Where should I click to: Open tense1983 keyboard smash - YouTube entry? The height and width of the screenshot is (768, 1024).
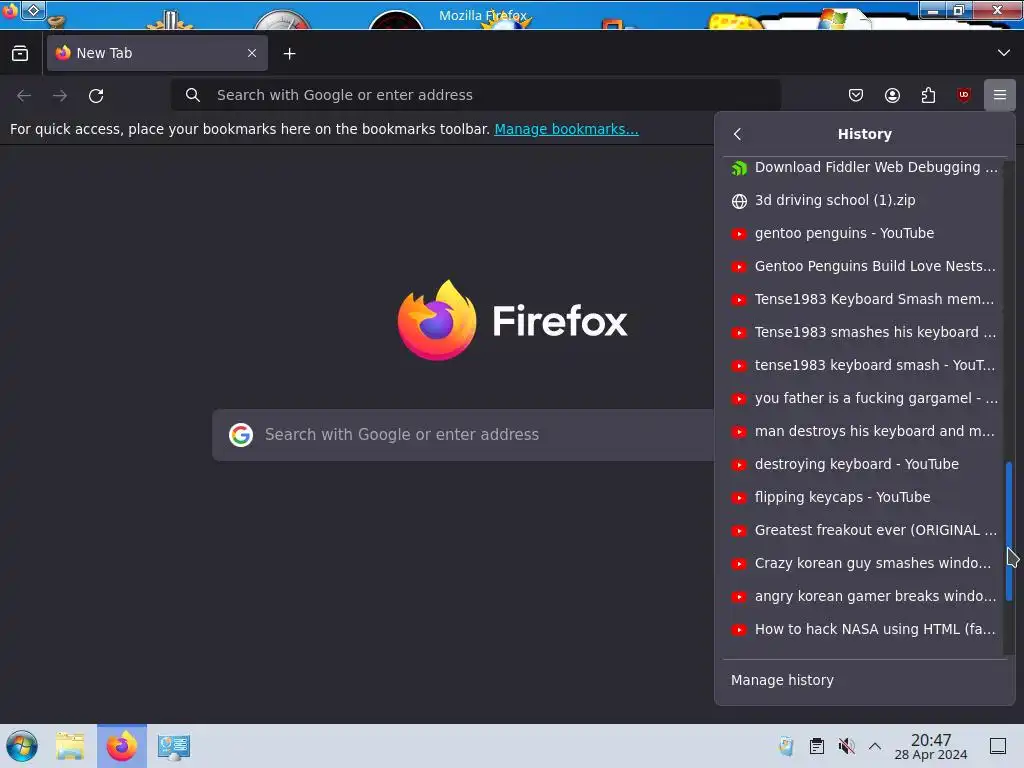(863, 365)
